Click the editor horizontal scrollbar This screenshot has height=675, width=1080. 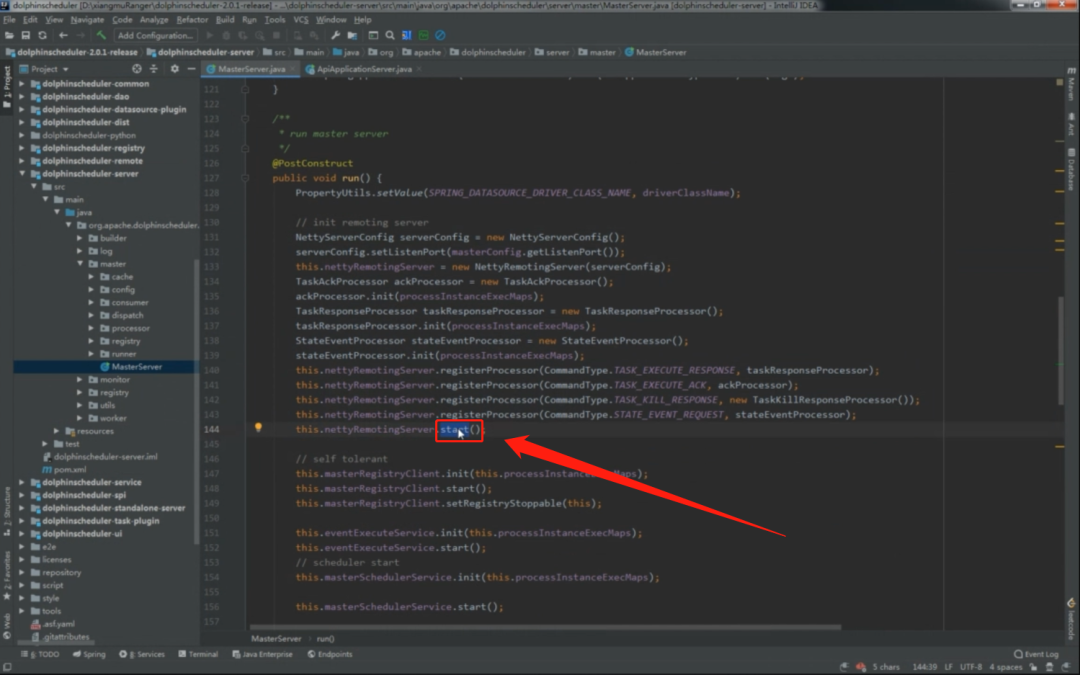pyautogui.click(x=546, y=627)
